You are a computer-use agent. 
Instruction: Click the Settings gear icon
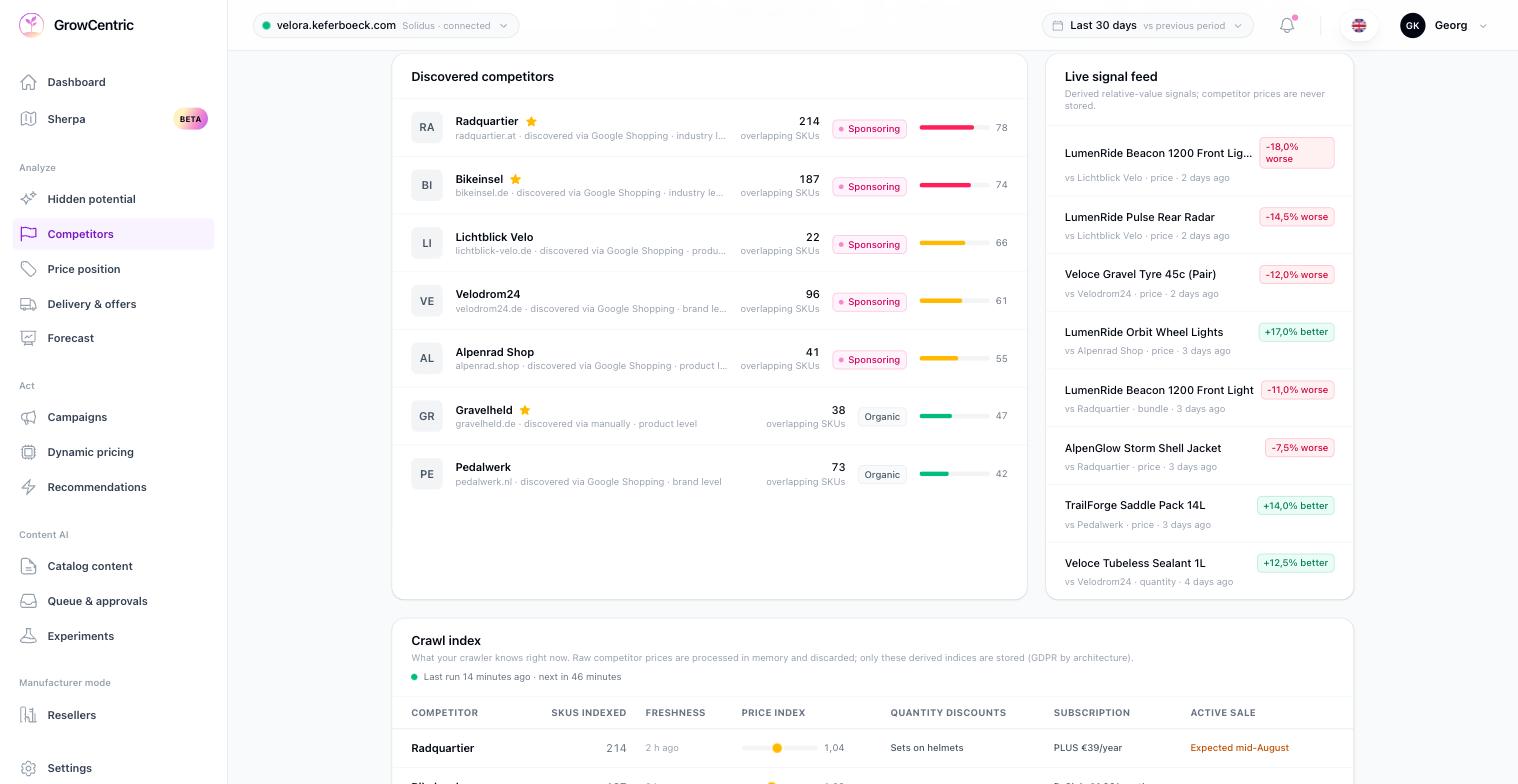(28, 768)
